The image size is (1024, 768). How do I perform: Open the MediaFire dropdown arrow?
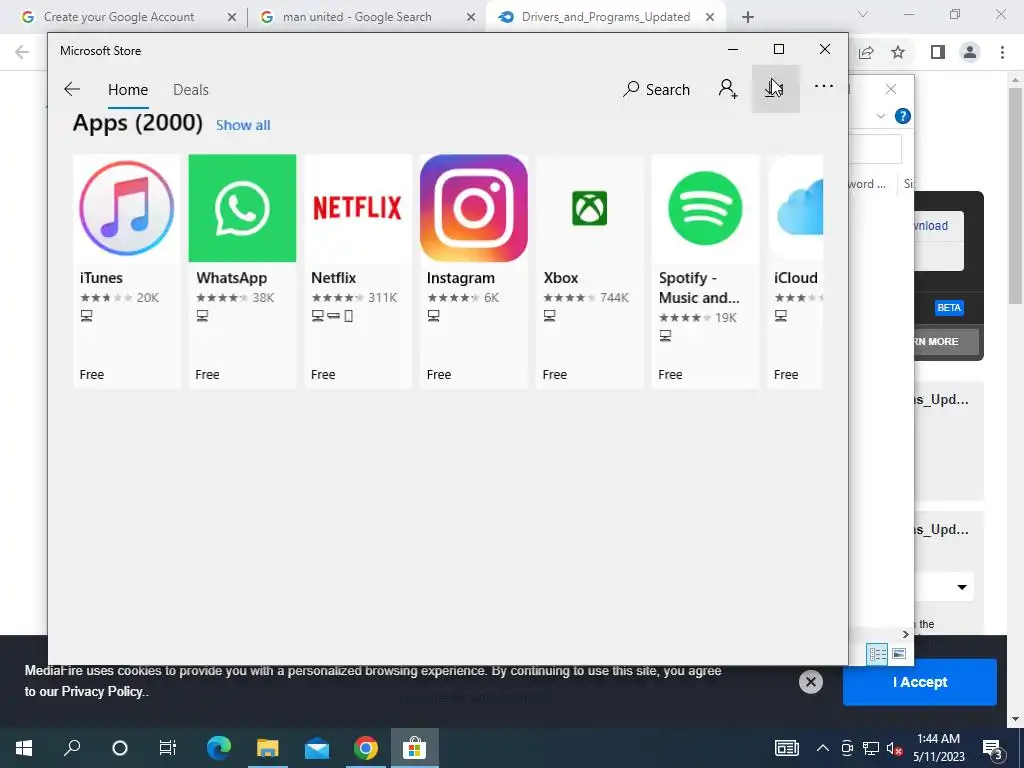click(x=962, y=587)
